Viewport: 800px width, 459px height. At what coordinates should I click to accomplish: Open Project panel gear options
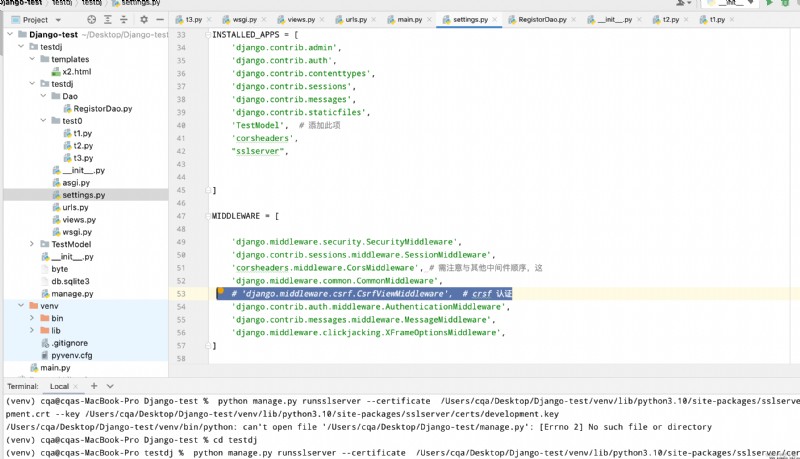point(144,19)
